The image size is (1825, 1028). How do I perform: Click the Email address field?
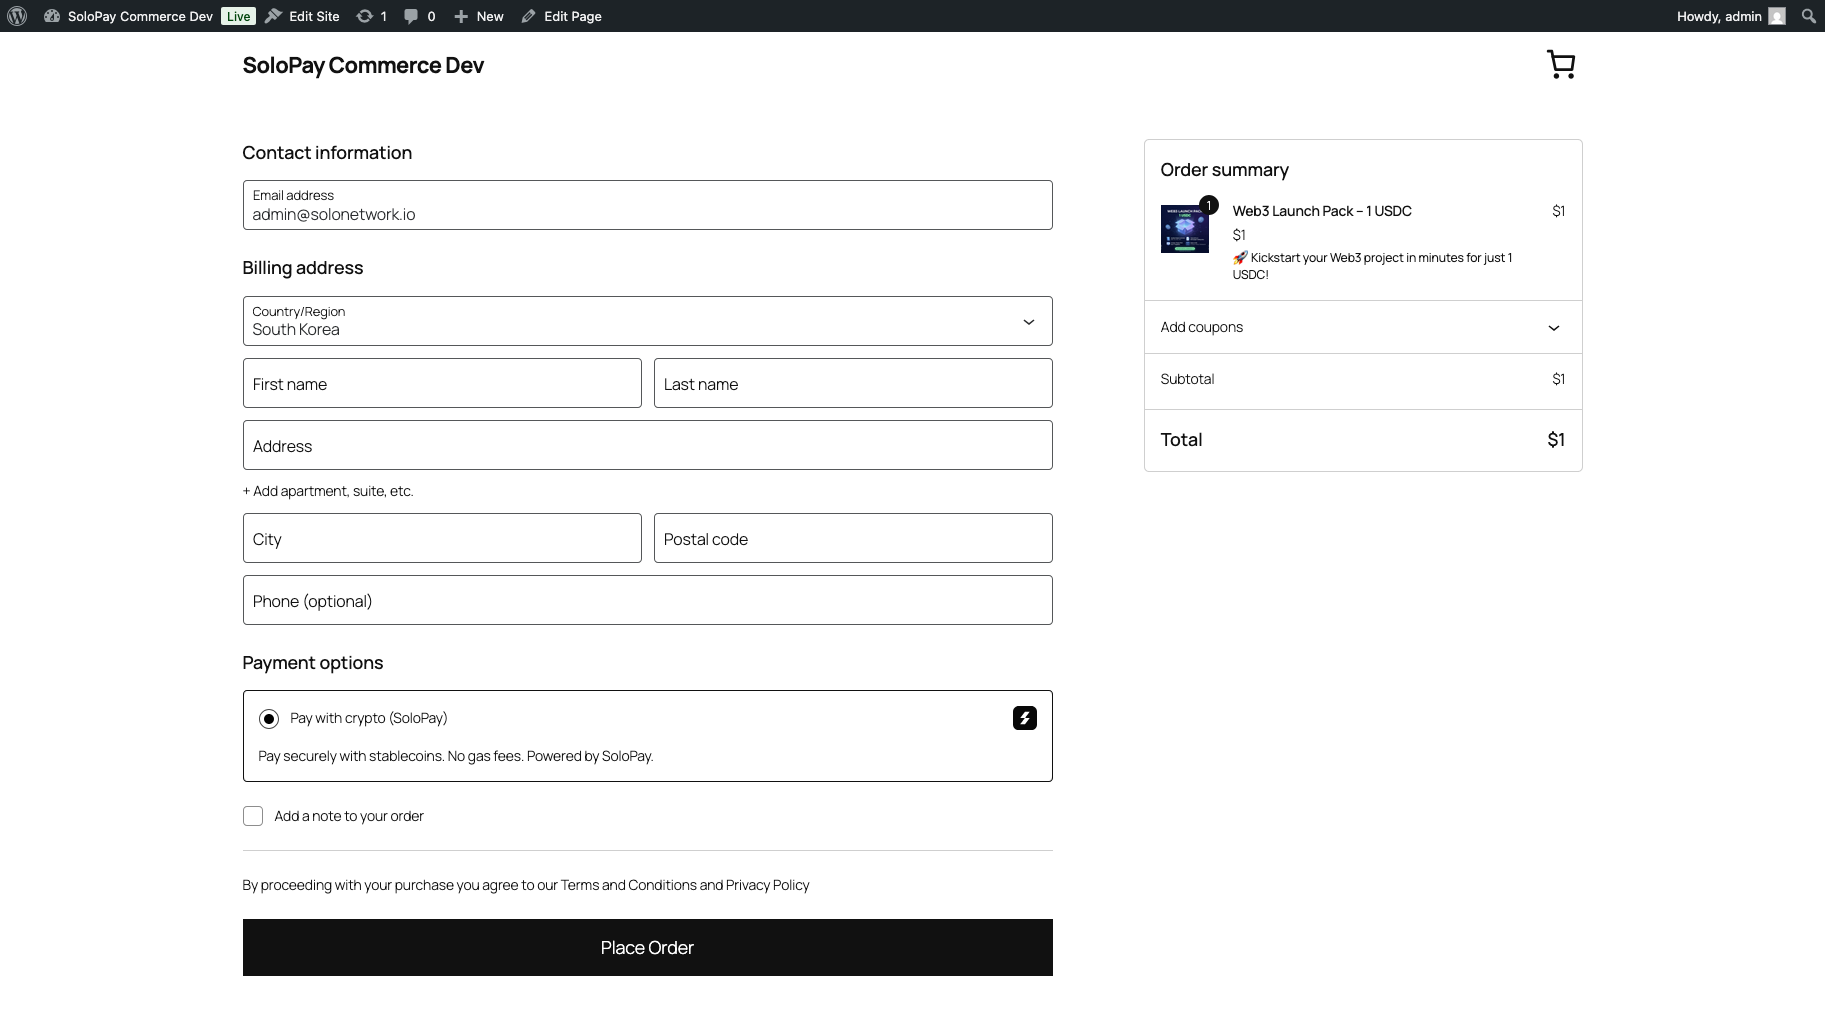click(647, 205)
